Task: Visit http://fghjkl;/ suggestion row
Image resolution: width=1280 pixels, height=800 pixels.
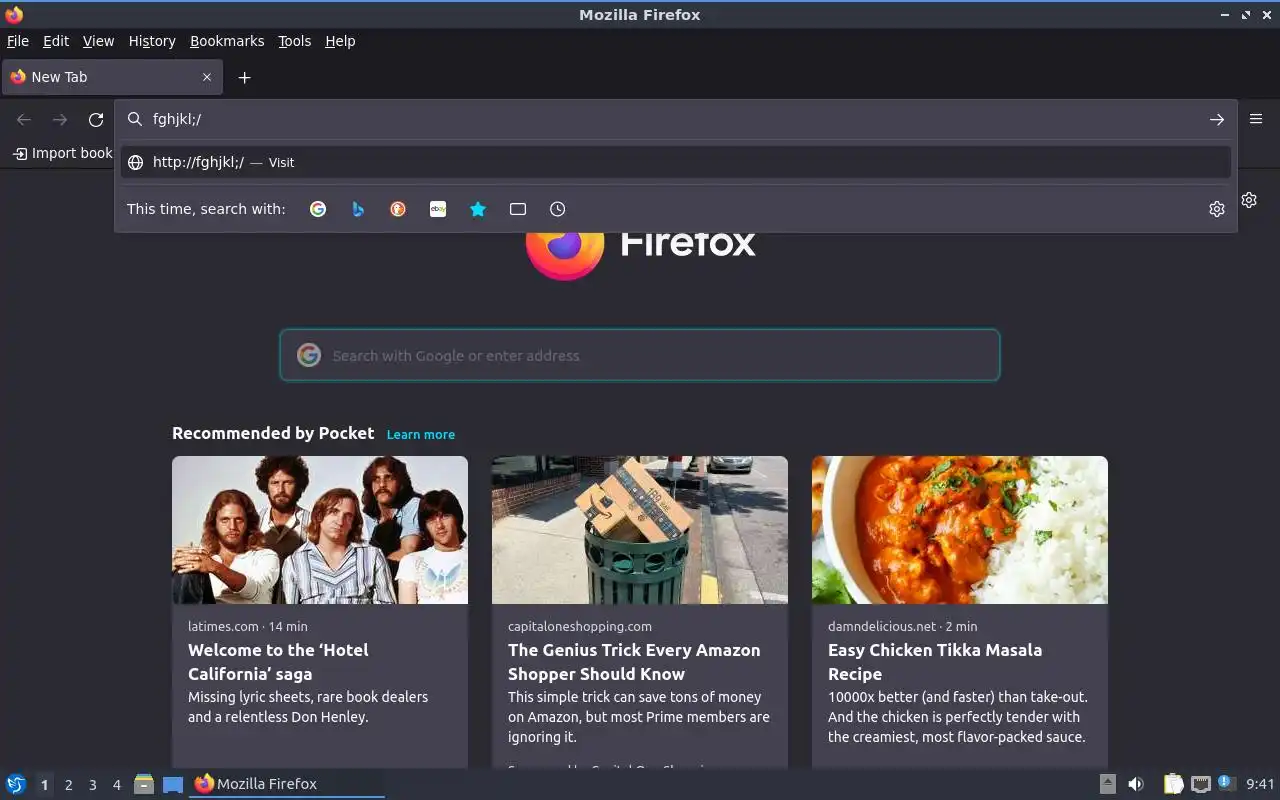Action: pos(676,162)
